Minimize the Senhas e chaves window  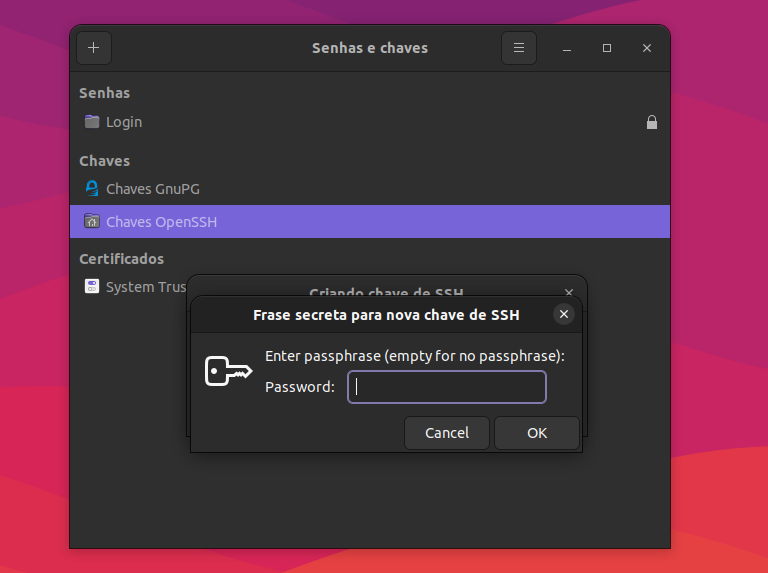click(567, 48)
